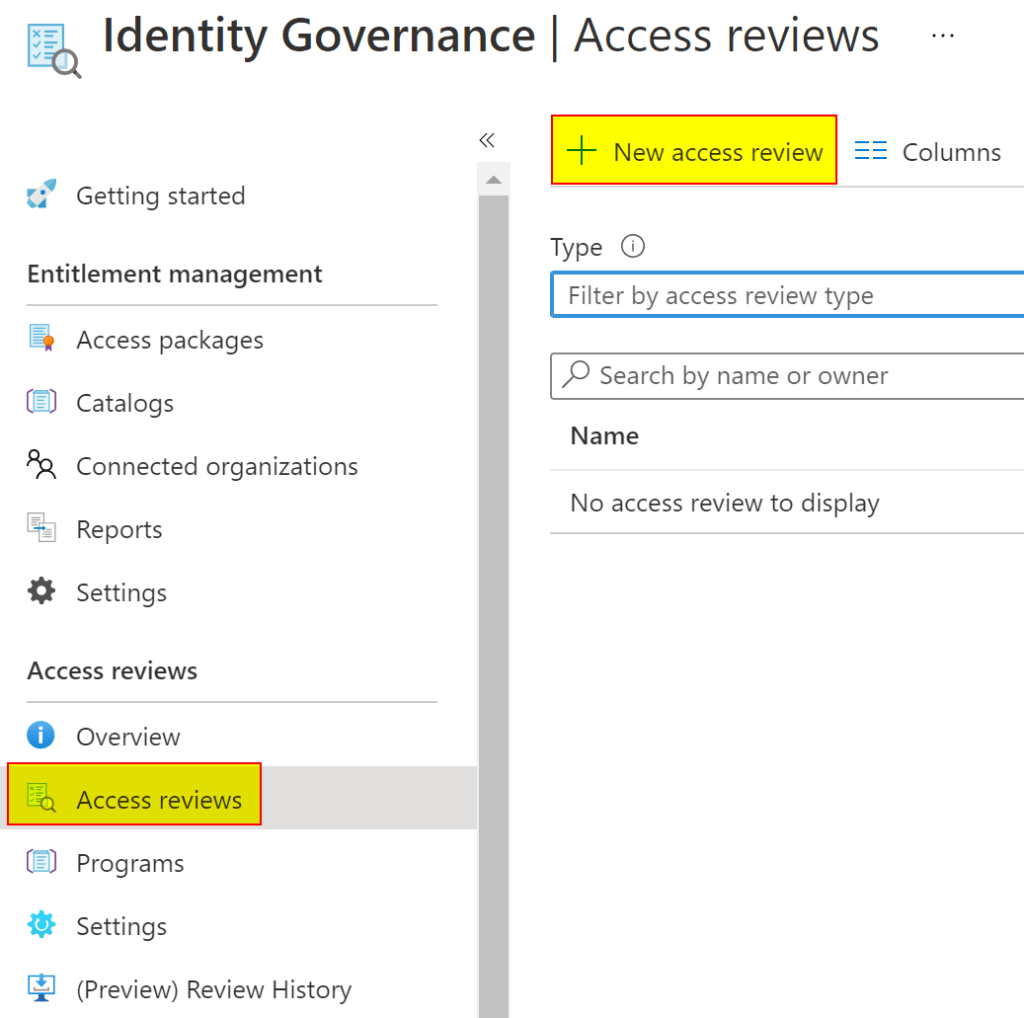Image resolution: width=1024 pixels, height=1018 pixels.
Task: Open Catalogs from the sidebar icon
Action: pos(41,402)
